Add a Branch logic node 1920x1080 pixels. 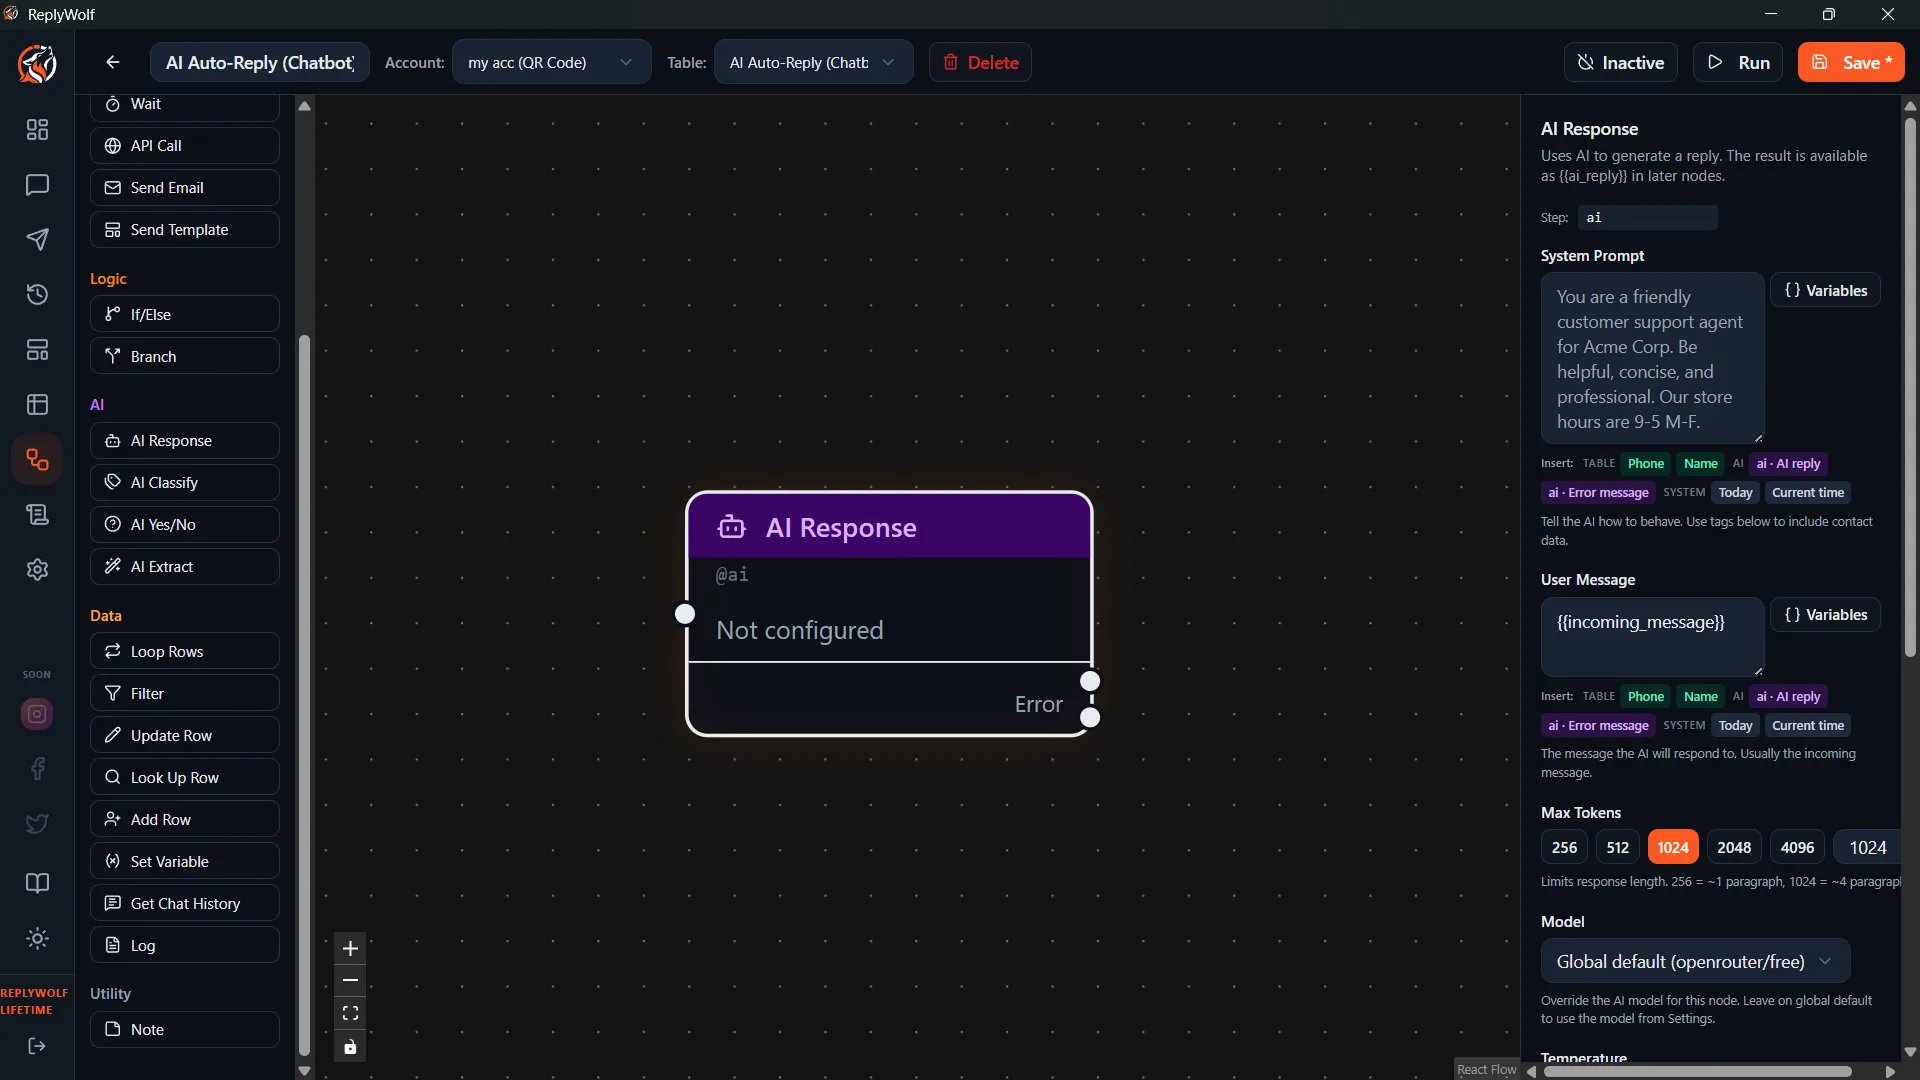pos(185,356)
